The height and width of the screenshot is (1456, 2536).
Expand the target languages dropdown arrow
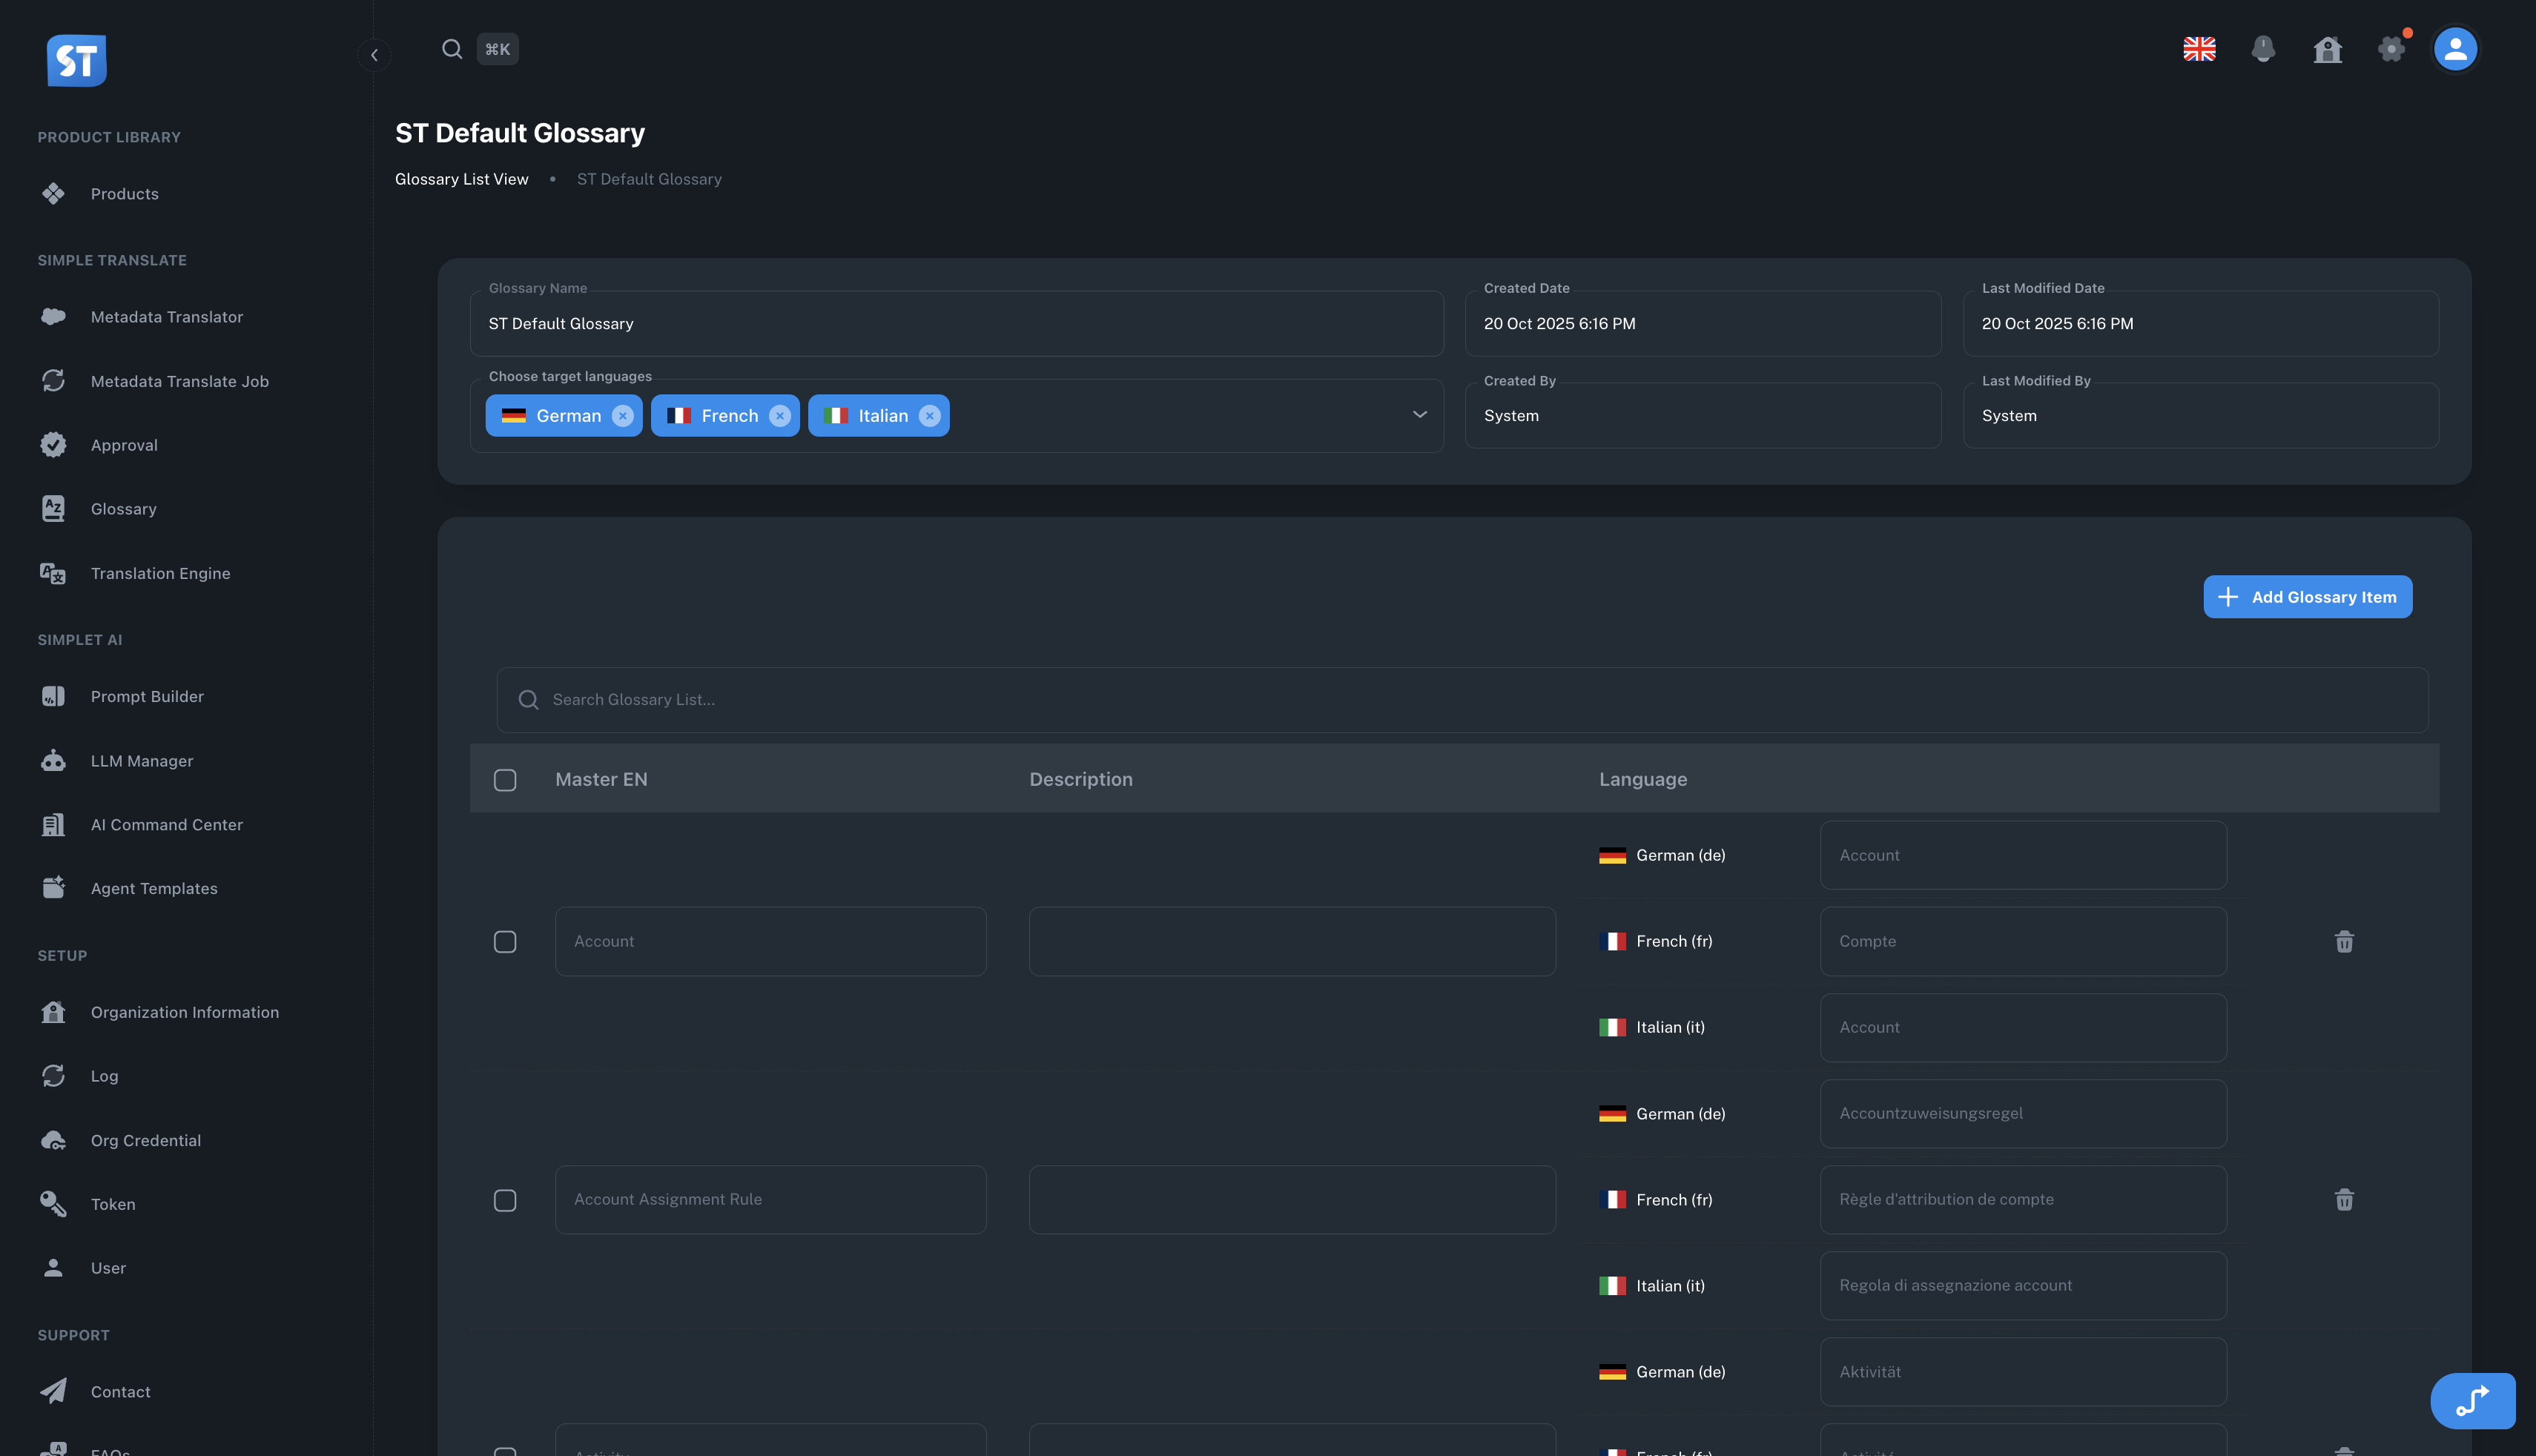tap(1419, 415)
